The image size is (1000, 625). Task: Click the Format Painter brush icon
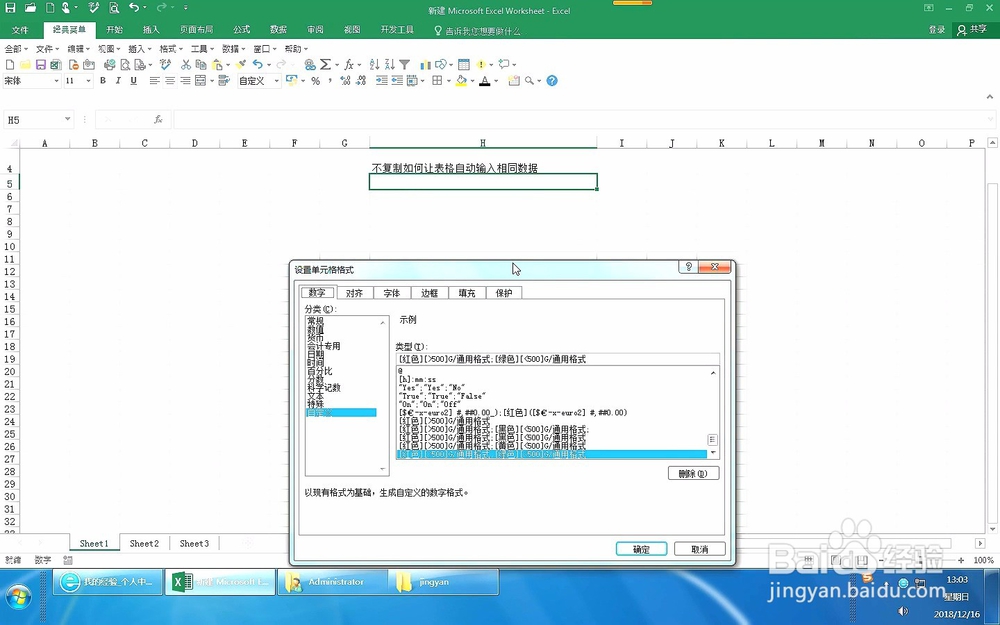point(240,64)
